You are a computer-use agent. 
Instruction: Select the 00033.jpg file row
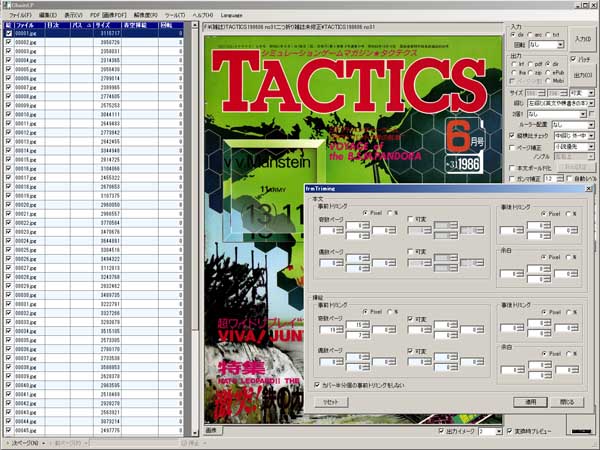point(94,322)
